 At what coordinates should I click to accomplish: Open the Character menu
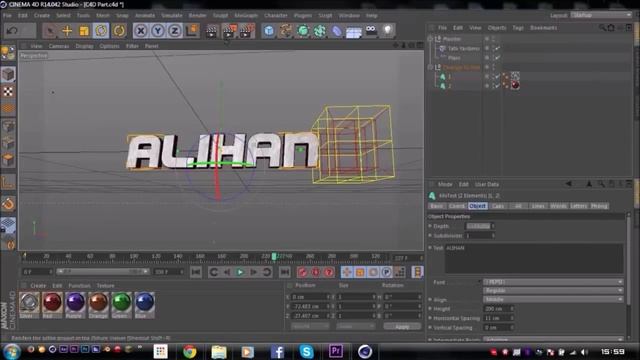click(276, 16)
